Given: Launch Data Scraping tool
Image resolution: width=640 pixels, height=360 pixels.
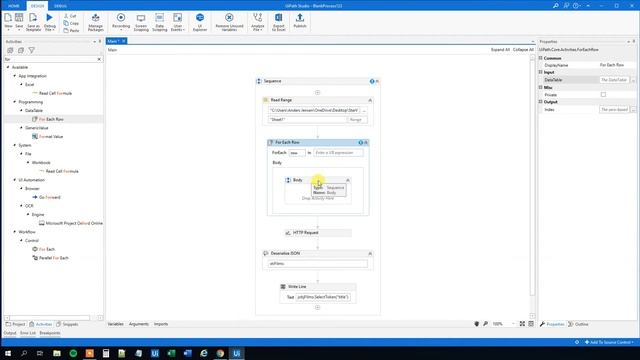Looking at the screenshot, I should (x=160, y=22).
